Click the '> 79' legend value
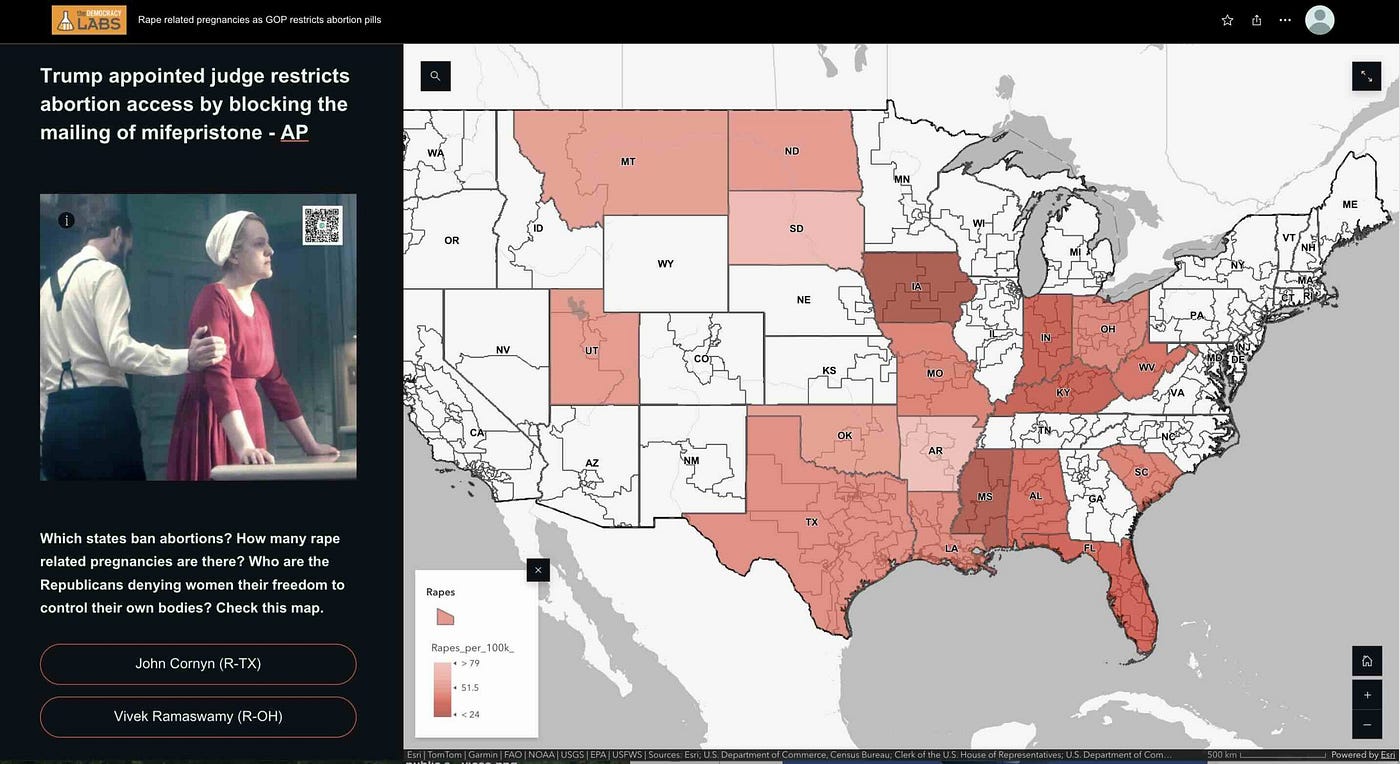 click(x=469, y=662)
